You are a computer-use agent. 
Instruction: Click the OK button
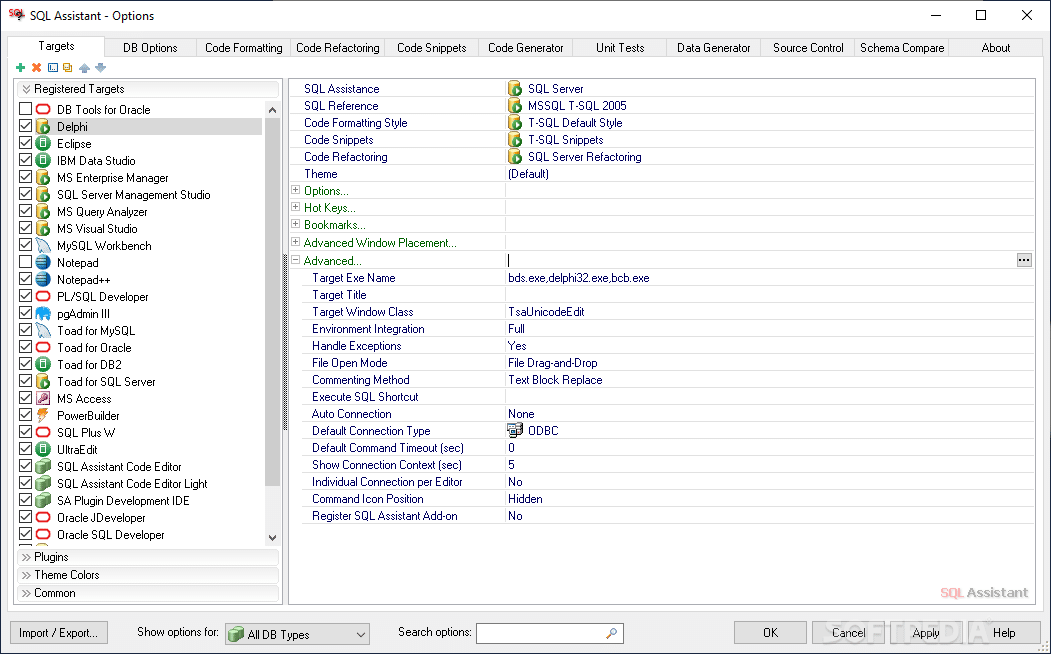(x=770, y=633)
